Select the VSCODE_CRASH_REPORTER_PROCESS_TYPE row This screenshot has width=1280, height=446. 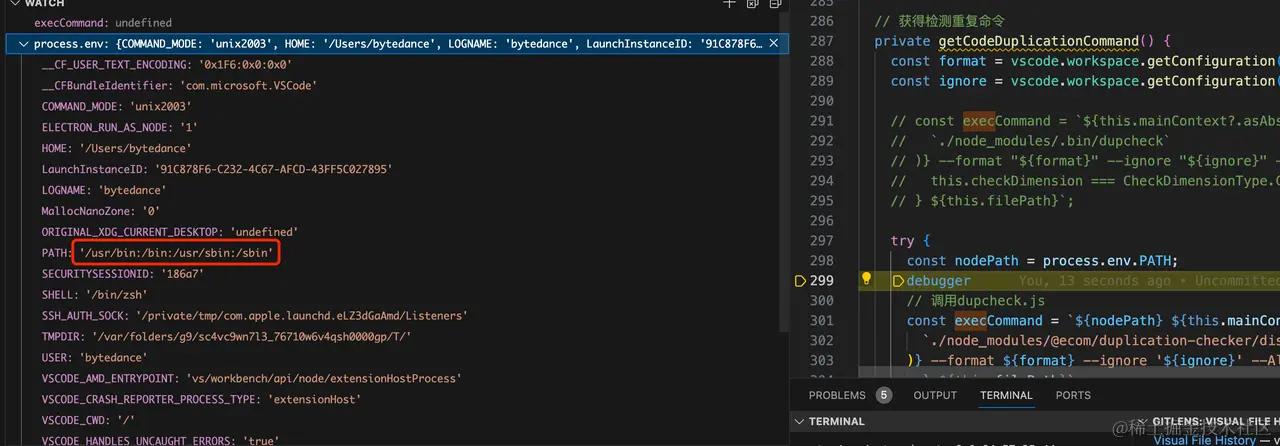395,400
